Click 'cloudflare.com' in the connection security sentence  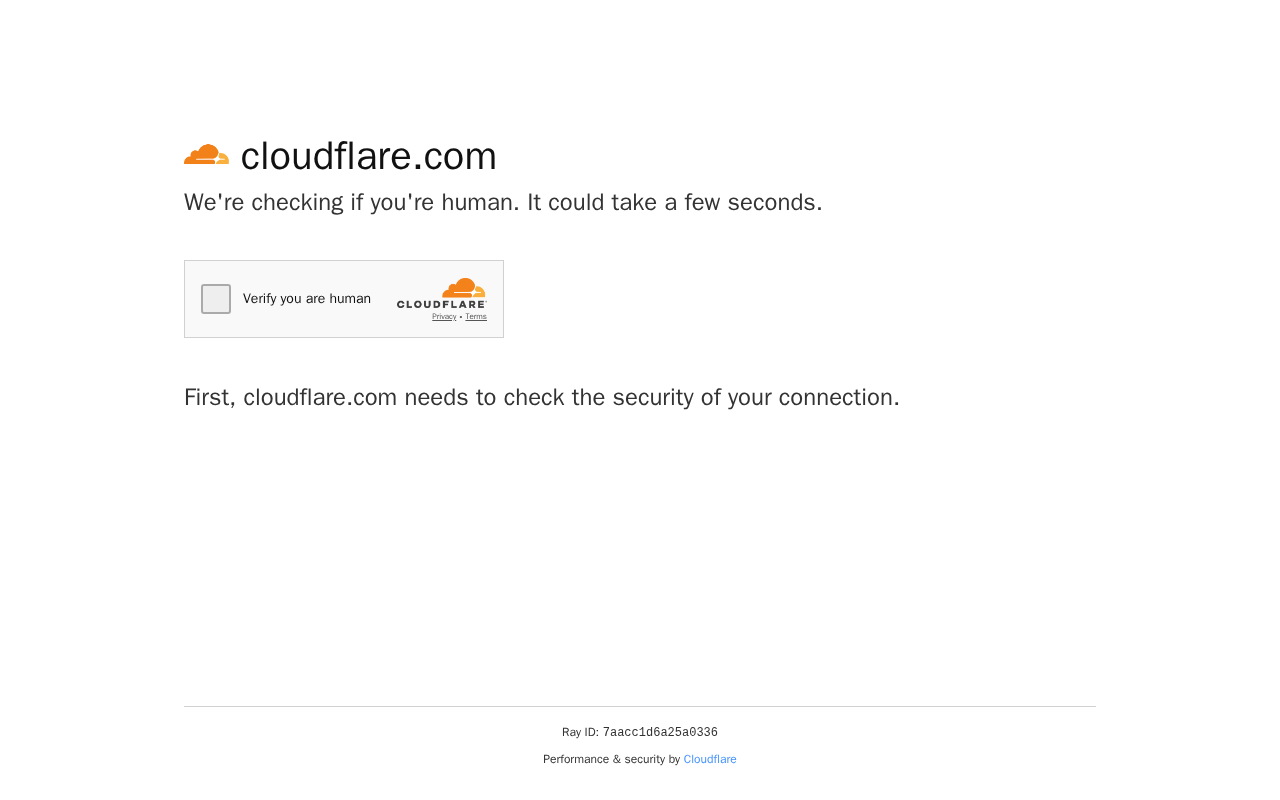(x=320, y=398)
